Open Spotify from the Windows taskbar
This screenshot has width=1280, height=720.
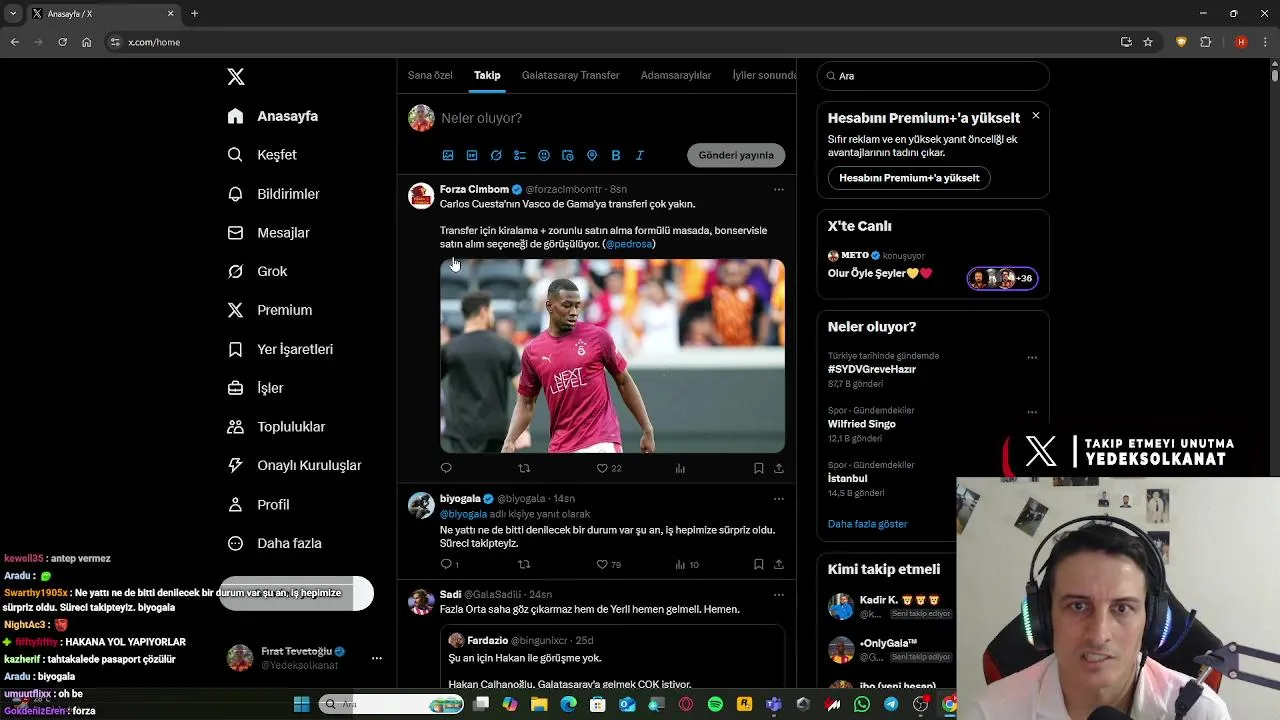click(x=715, y=704)
